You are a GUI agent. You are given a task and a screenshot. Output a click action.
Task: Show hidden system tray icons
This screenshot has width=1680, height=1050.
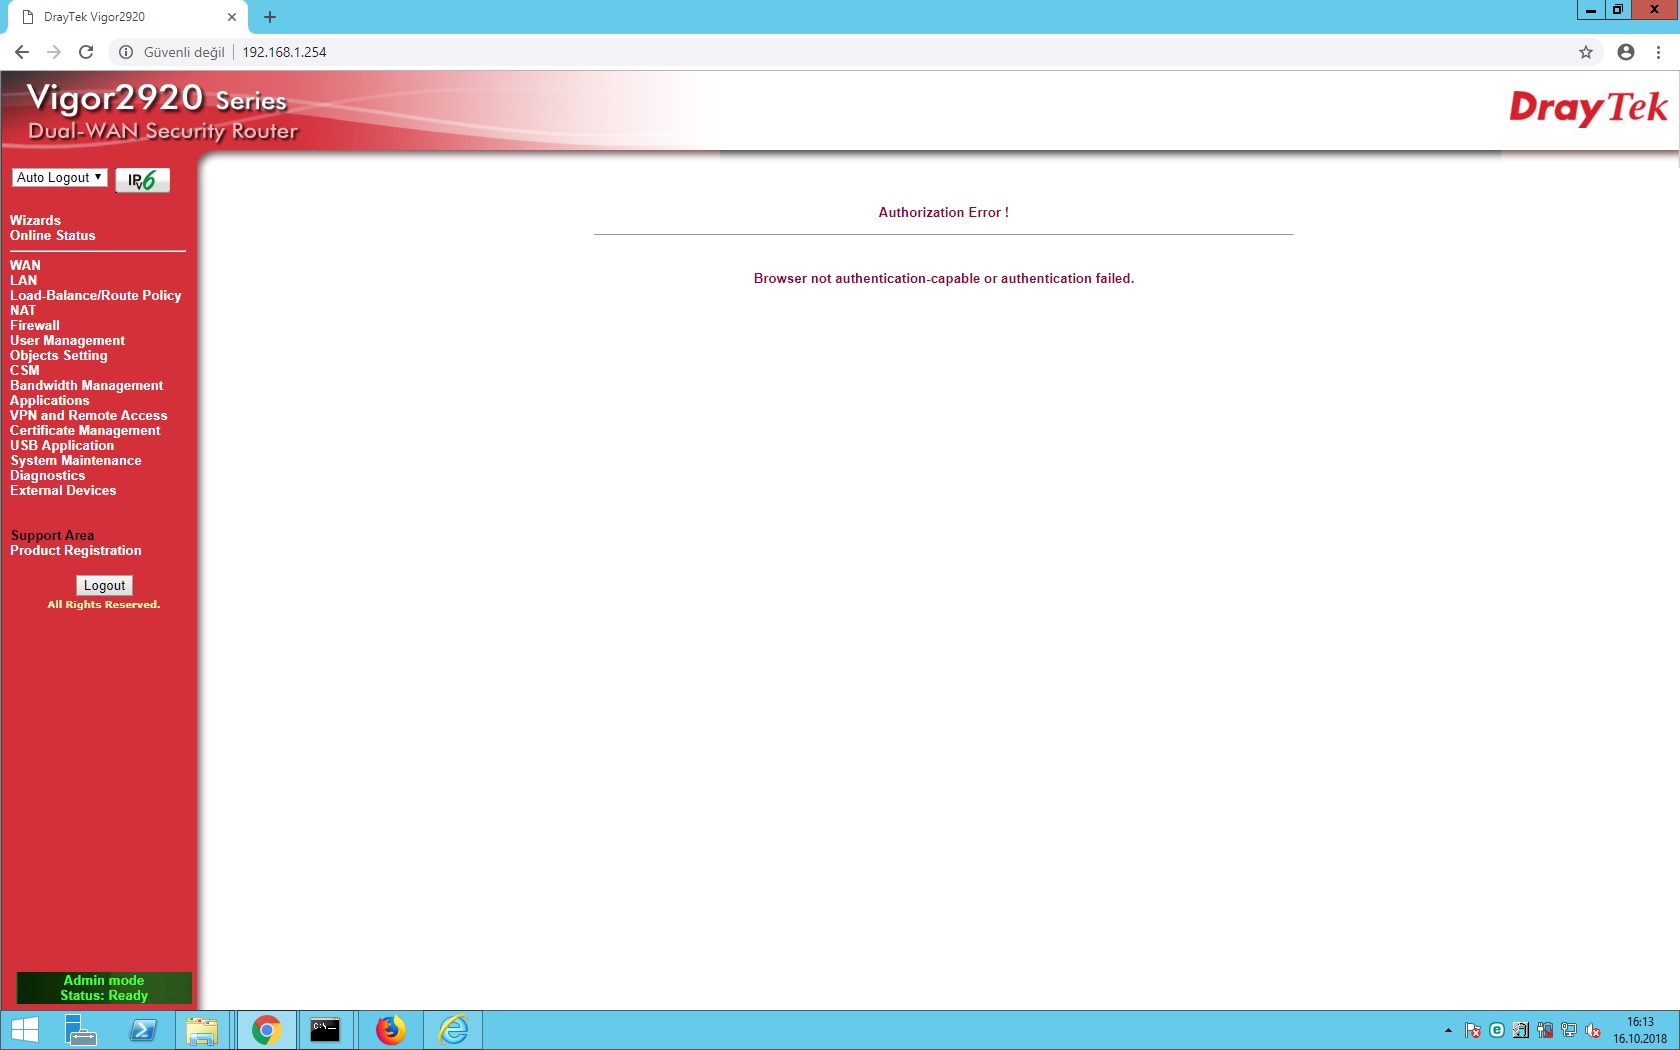click(x=1448, y=1030)
